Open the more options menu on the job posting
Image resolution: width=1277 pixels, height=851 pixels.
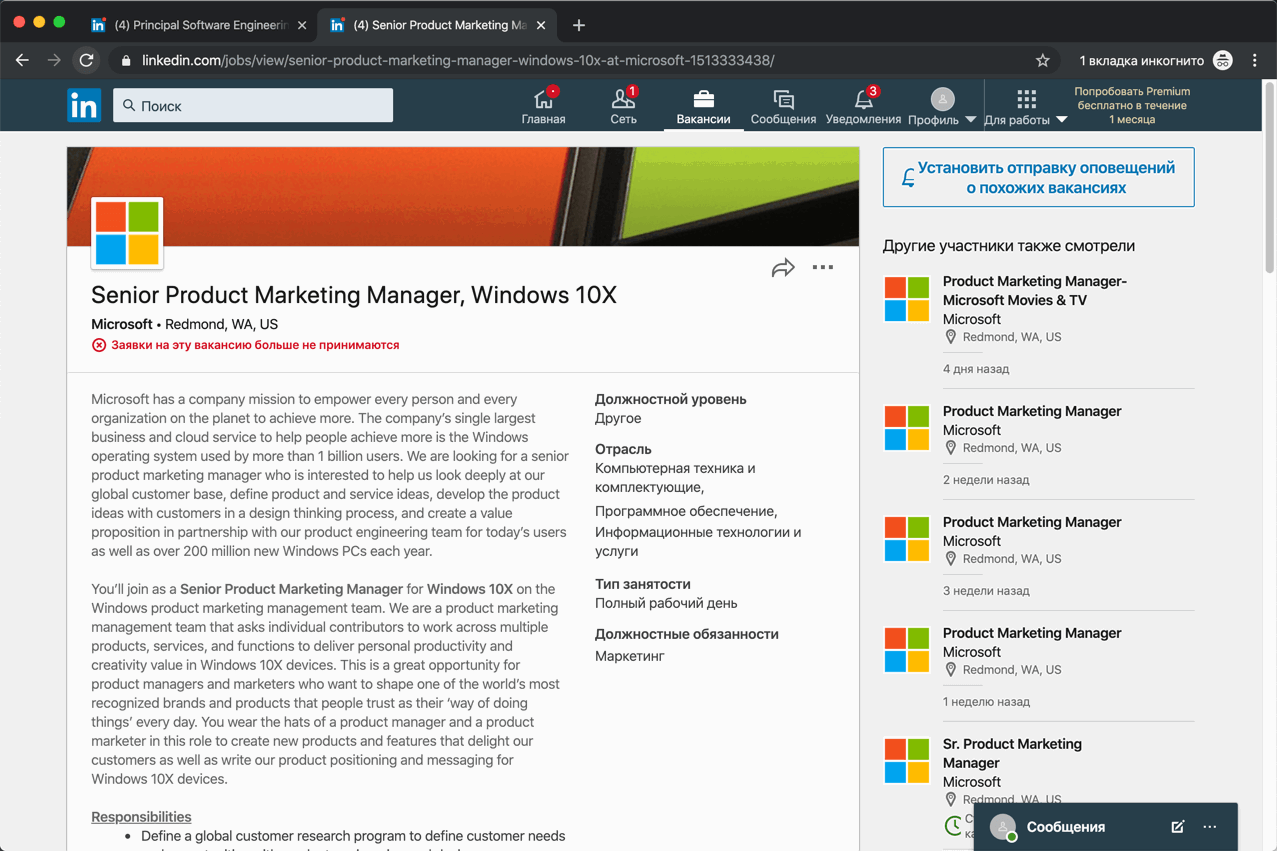pyautogui.click(x=822, y=267)
